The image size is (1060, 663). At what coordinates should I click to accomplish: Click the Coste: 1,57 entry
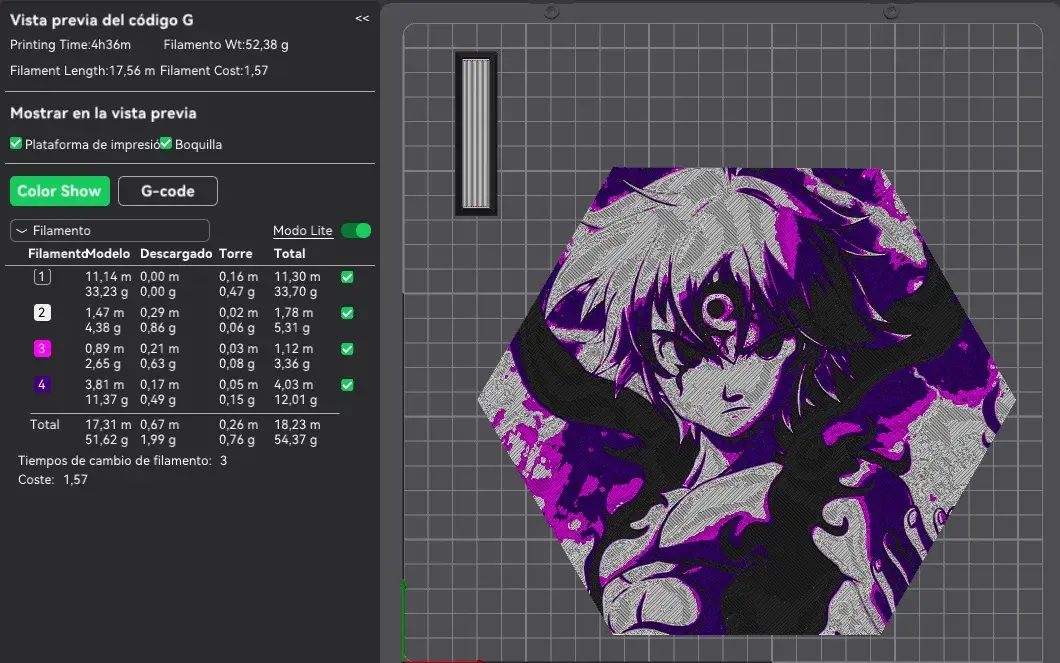pos(53,479)
